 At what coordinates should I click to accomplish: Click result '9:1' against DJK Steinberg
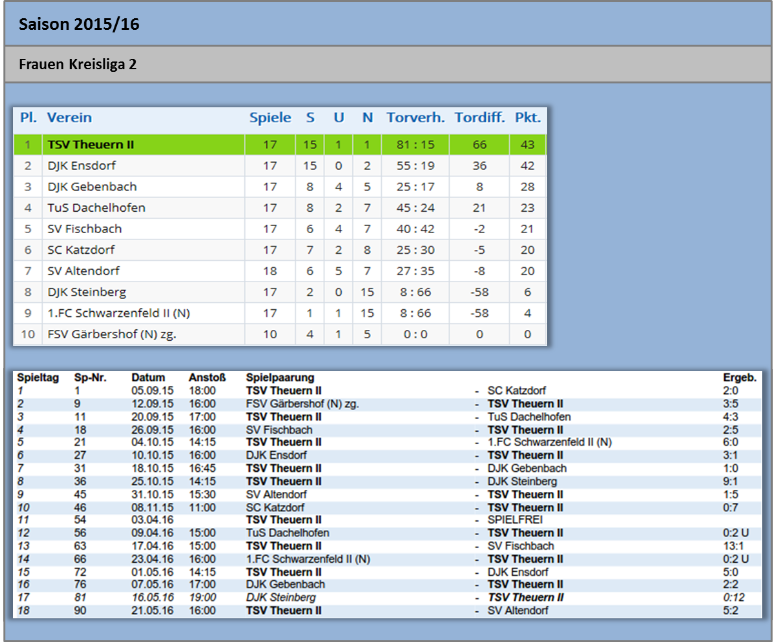point(731,481)
